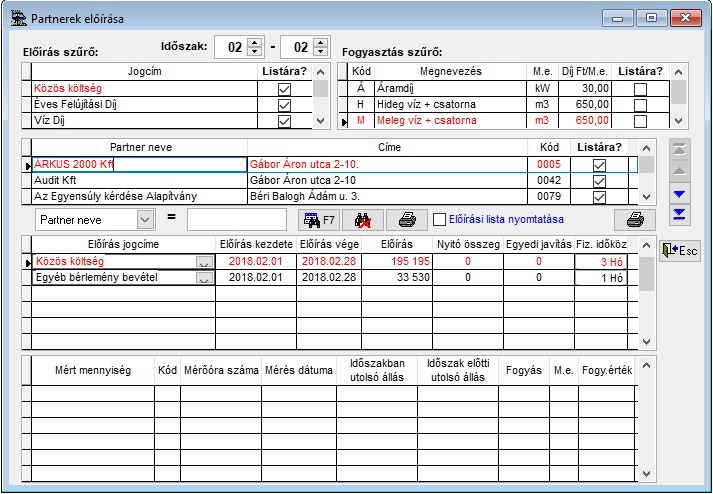713x494 pixels.
Task: Uncheck Listára for Közös költség
Action: 285,89
